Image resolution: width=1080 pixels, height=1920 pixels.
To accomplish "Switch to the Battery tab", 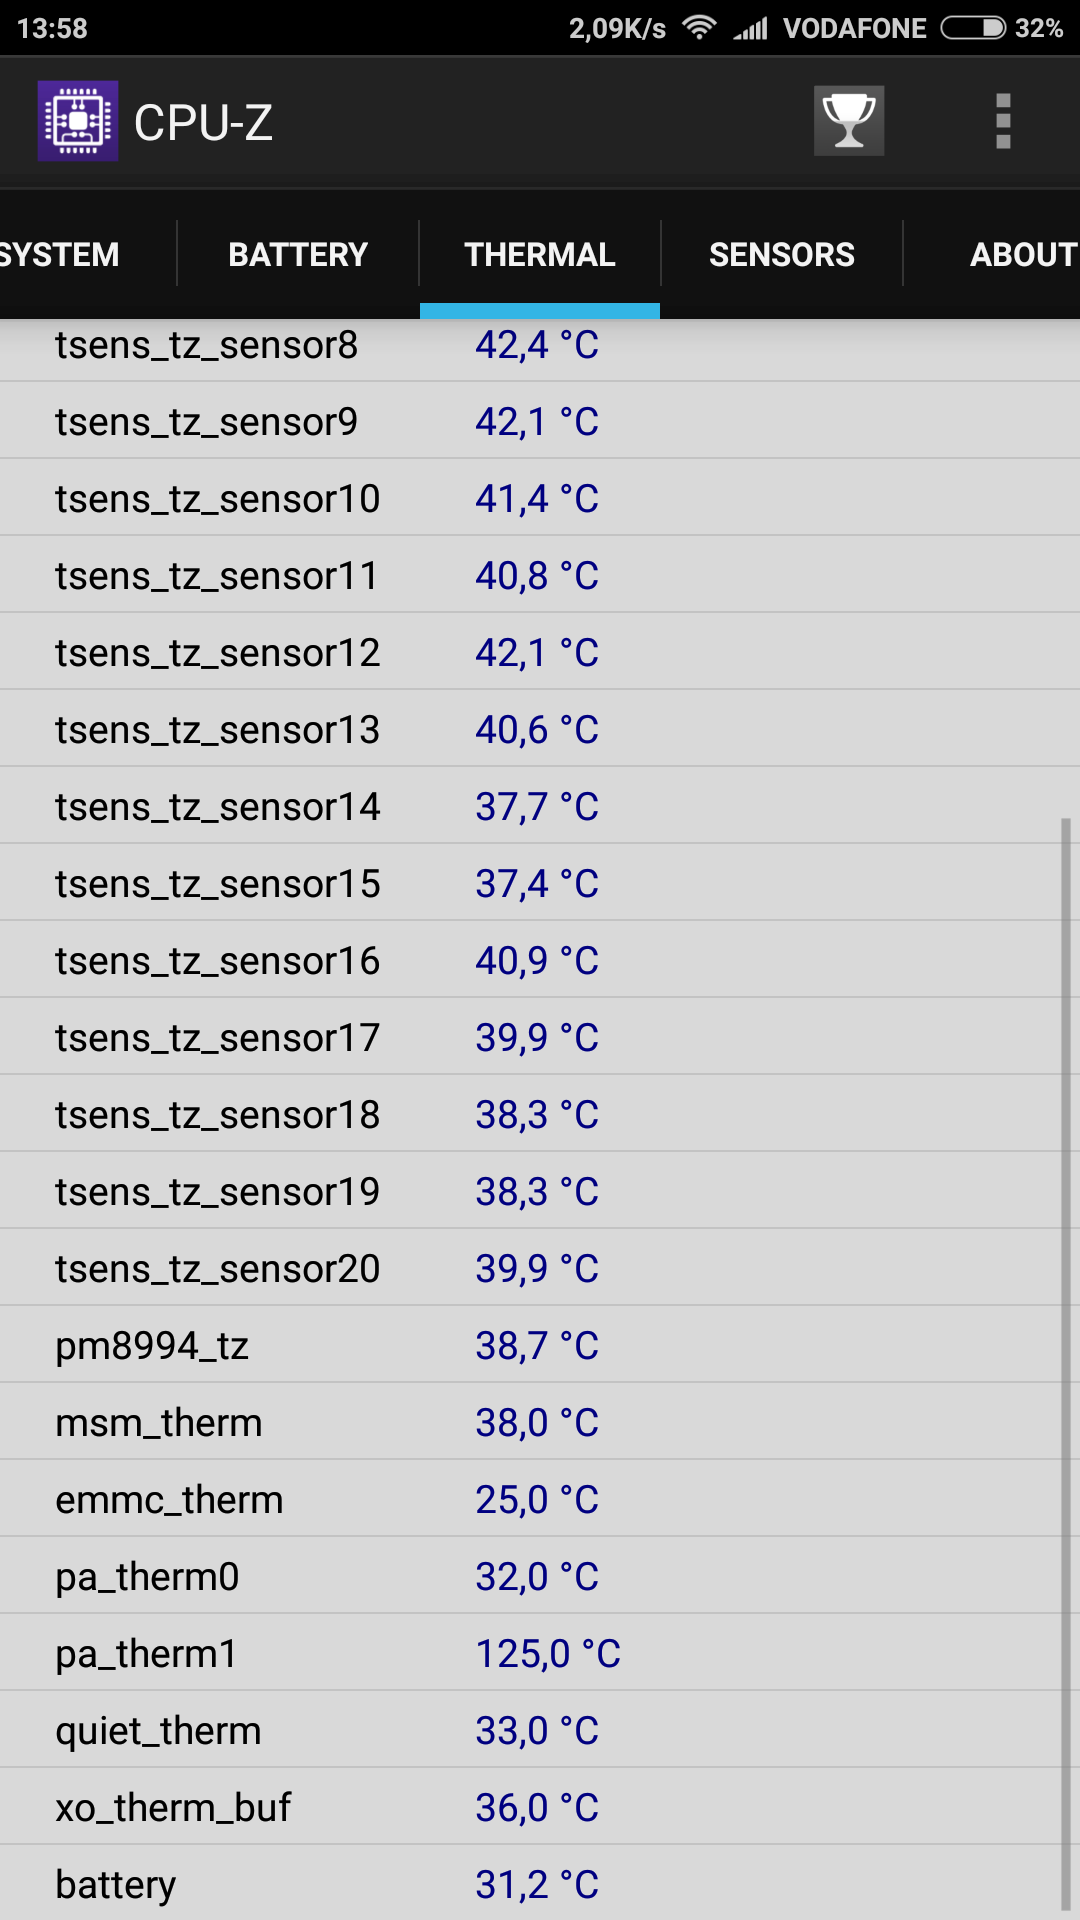I will 298,254.
